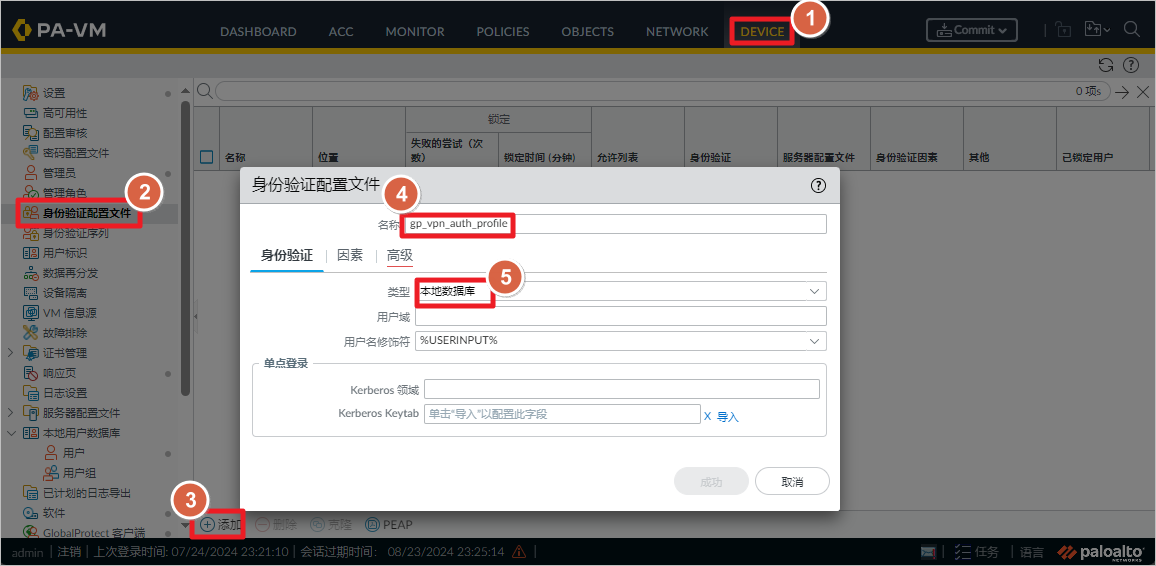Expand the 服务器配置文件 tree node
This screenshot has height=566, width=1156.
pos(10,413)
